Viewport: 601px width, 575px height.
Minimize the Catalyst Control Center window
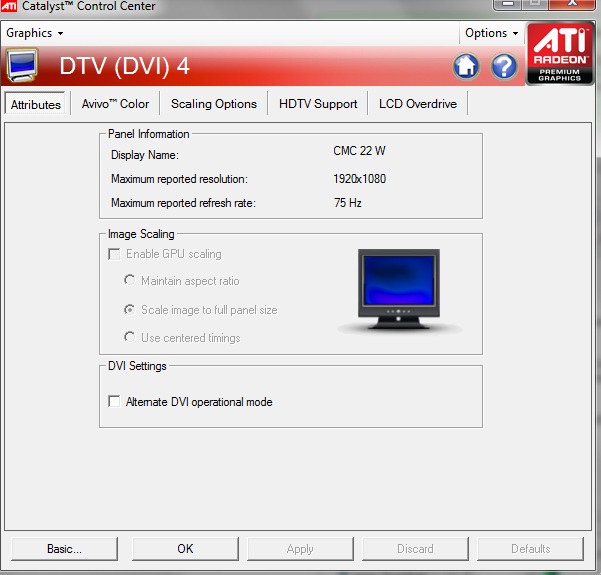coord(507,3)
